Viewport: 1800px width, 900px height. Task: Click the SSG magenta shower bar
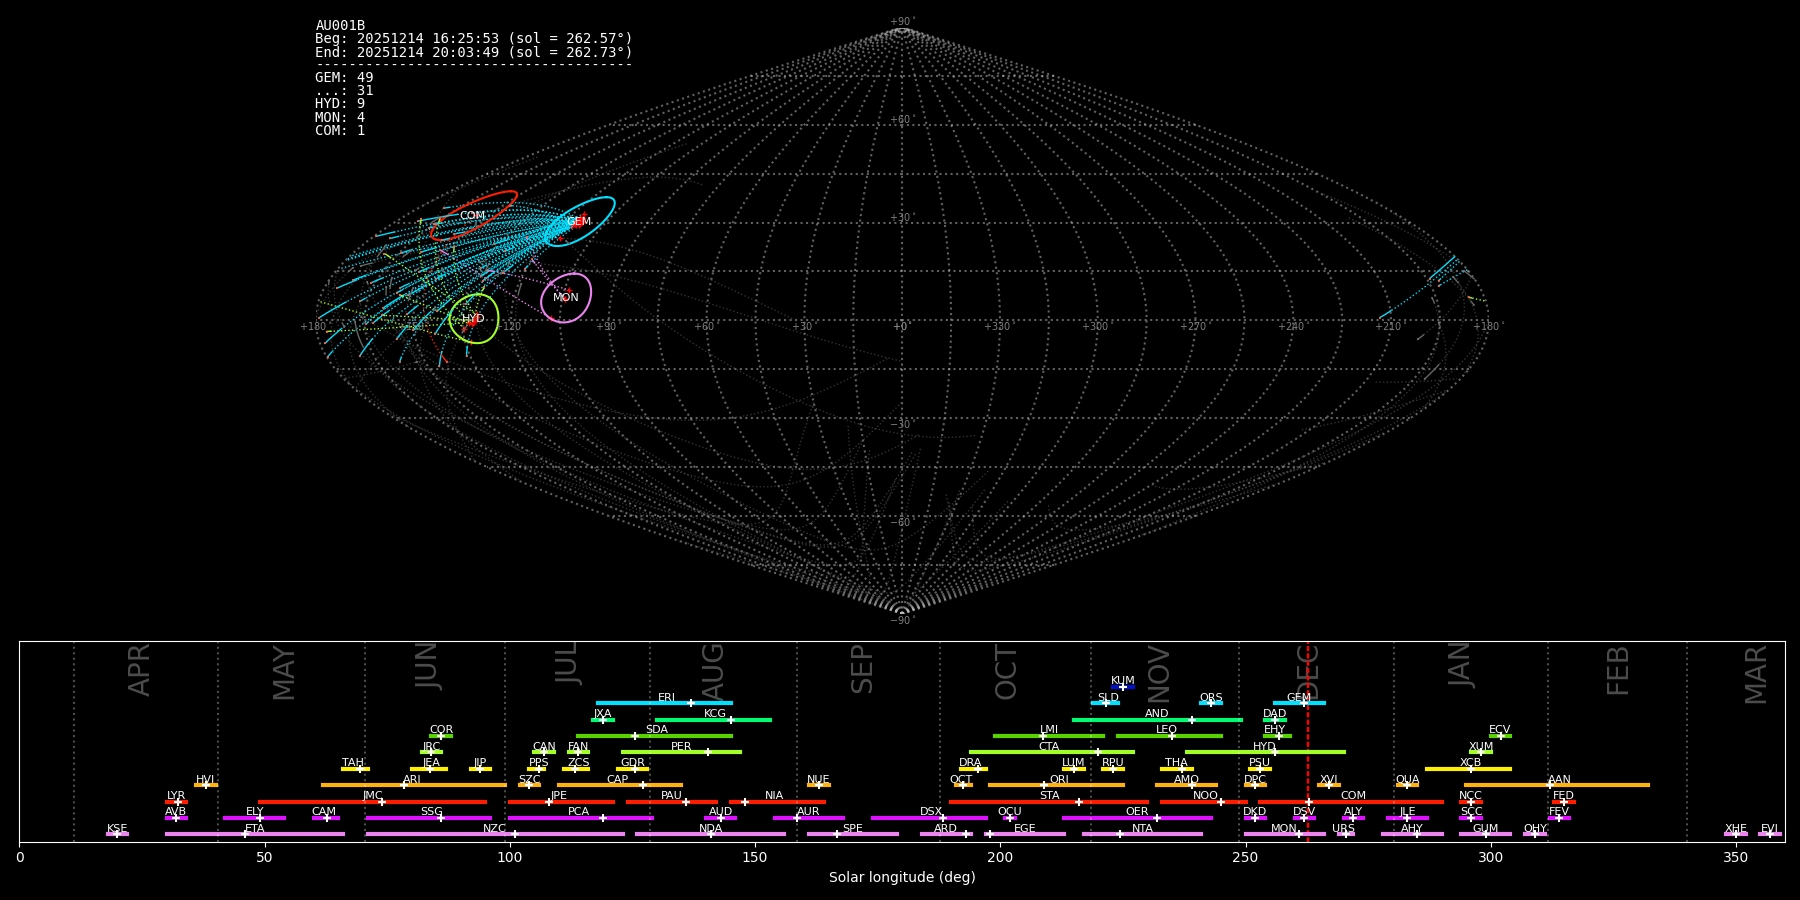click(429, 818)
